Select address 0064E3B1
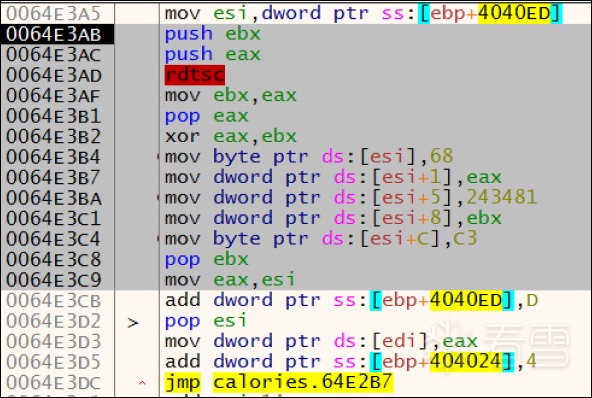 (x=54, y=116)
